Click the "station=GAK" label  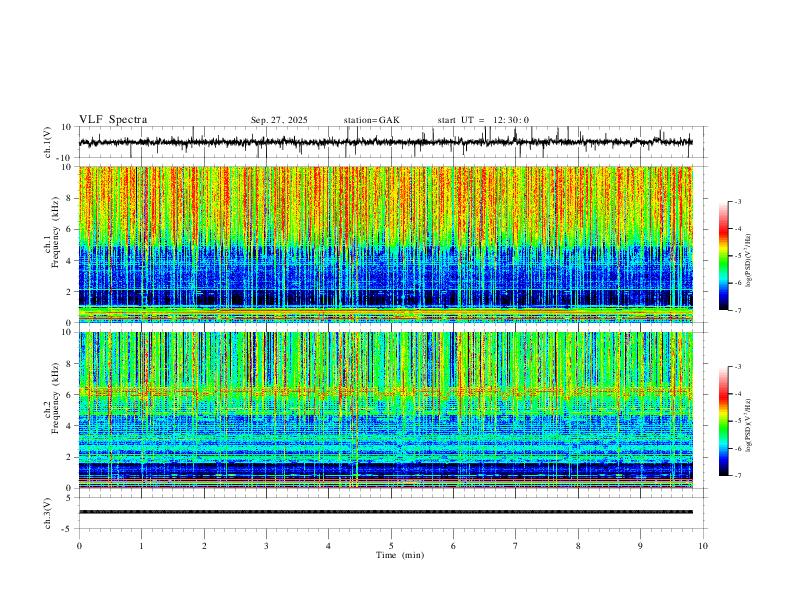coord(372,120)
